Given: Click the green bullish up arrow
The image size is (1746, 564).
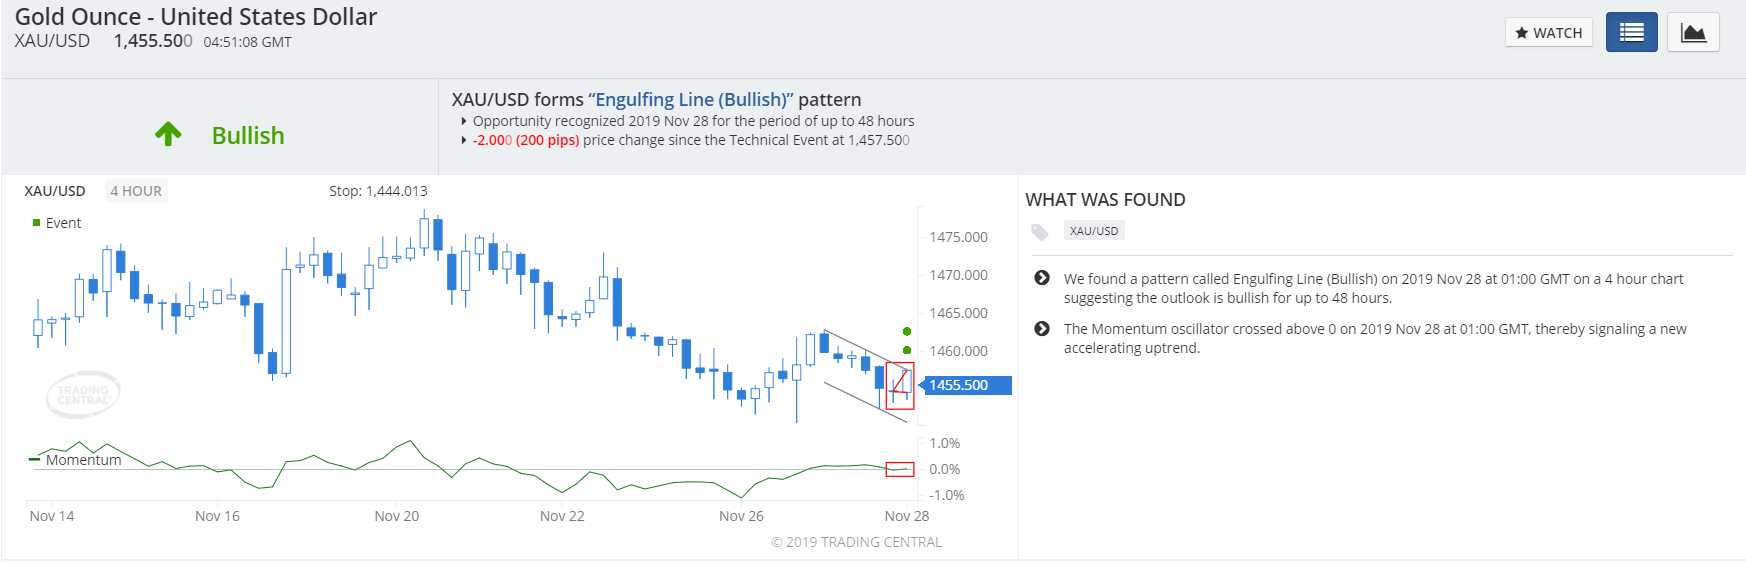Looking at the screenshot, I should 168,134.
